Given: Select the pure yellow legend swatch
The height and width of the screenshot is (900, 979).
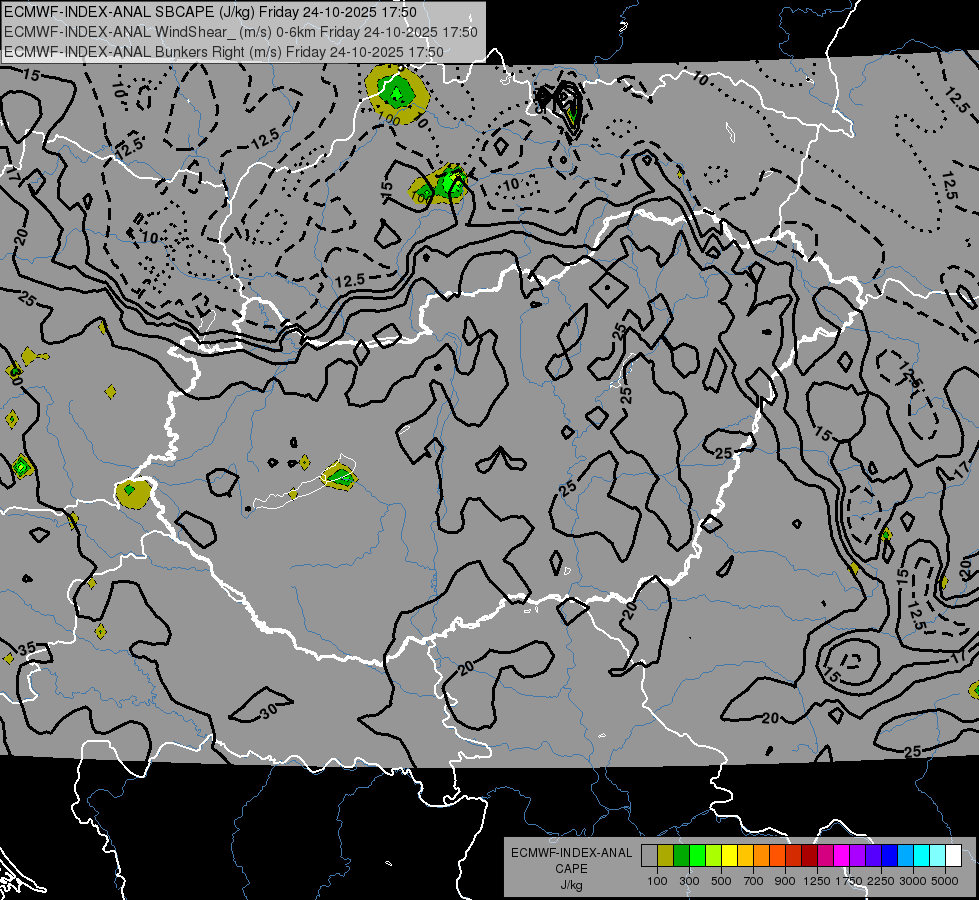Looking at the screenshot, I should 729,856.
